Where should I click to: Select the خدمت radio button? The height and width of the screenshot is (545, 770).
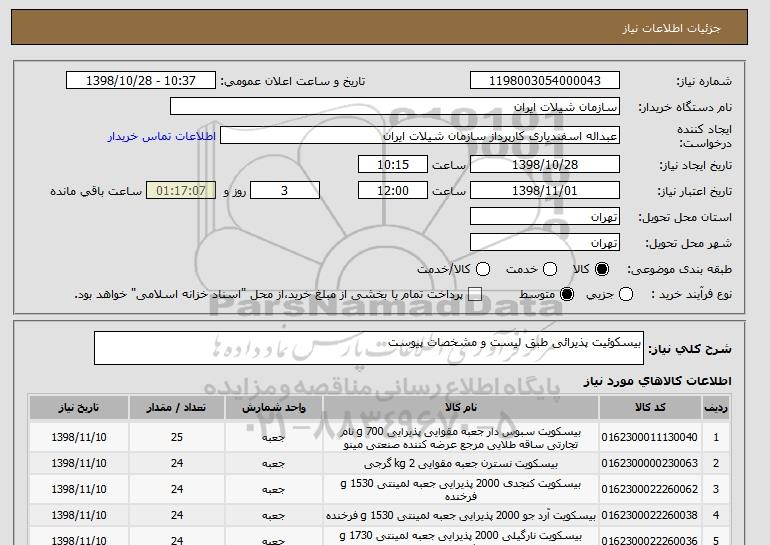tap(550, 269)
